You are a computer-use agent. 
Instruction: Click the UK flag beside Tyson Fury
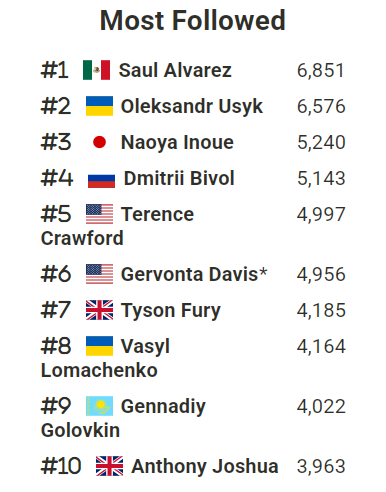click(x=99, y=310)
